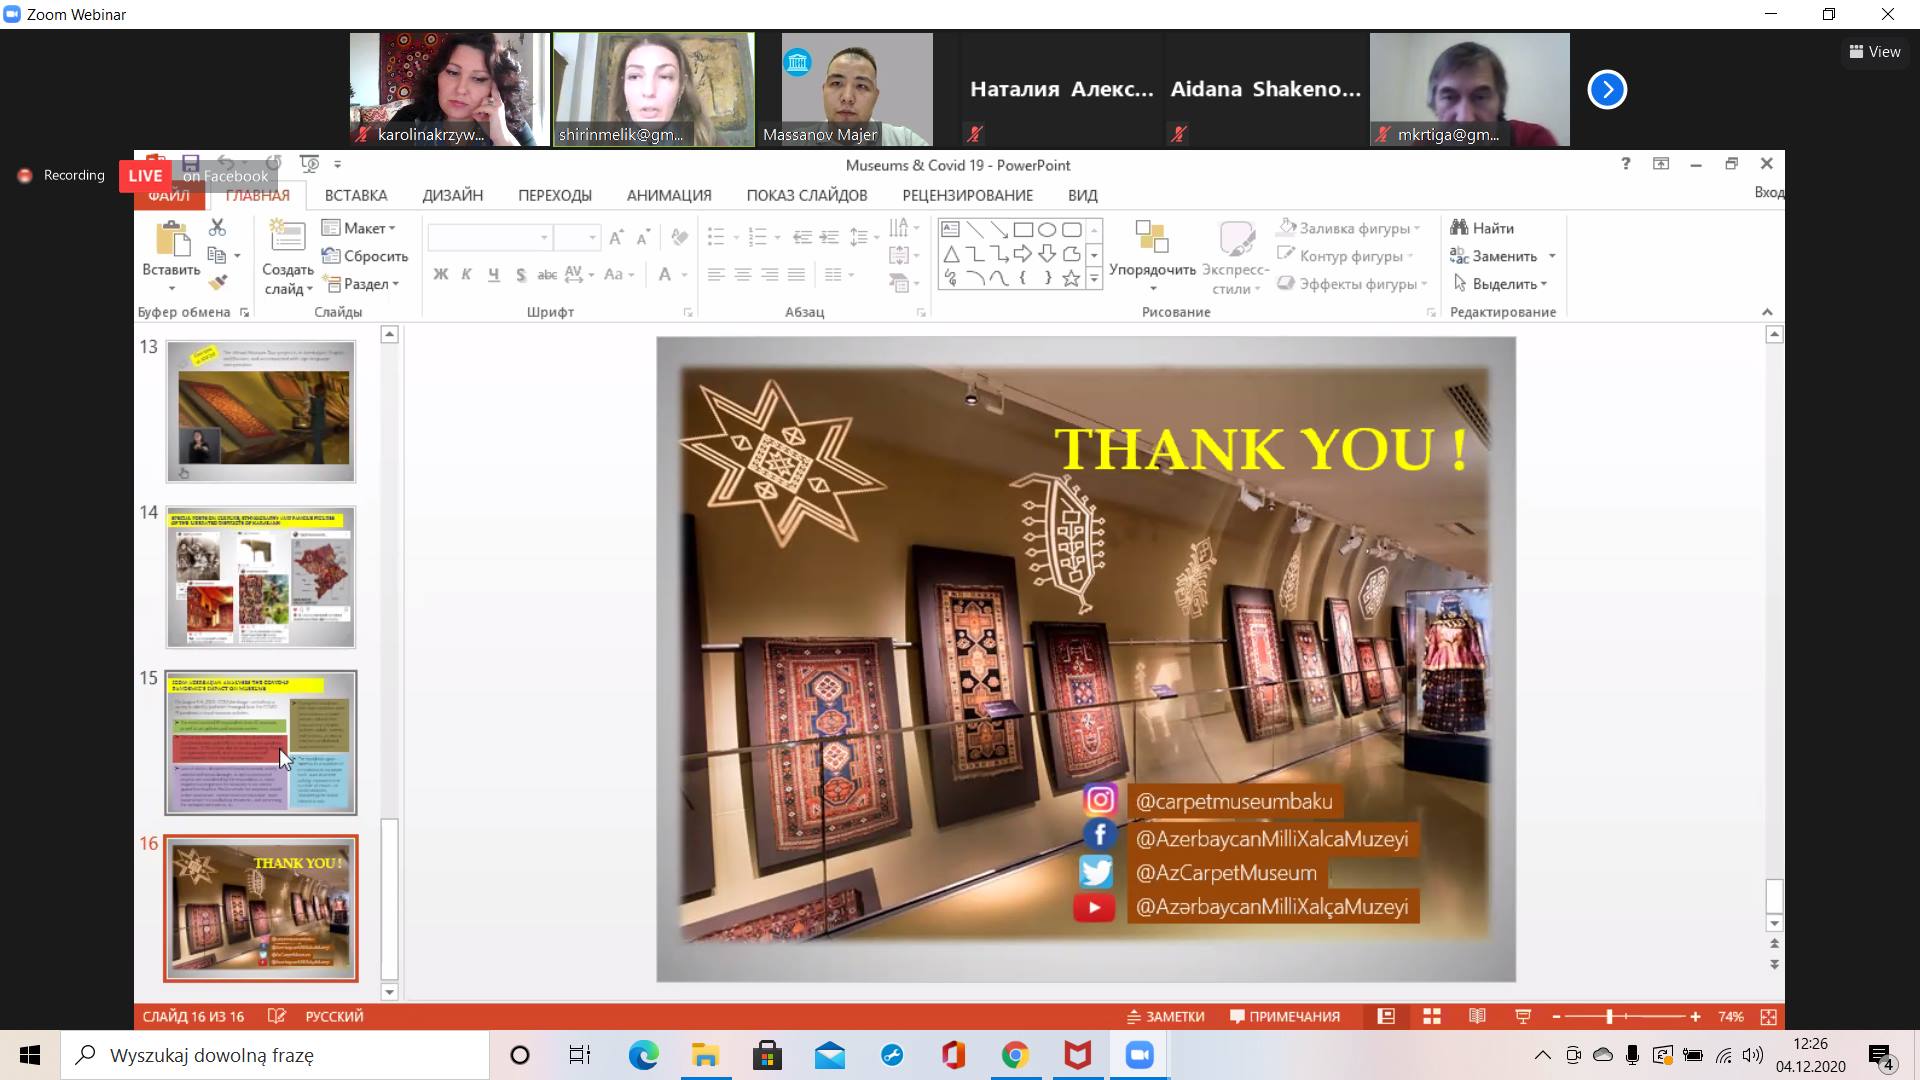This screenshot has height=1080, width=1920.
Task: Toggle text shadow (S) formatting
Action: tap(520, 274)
